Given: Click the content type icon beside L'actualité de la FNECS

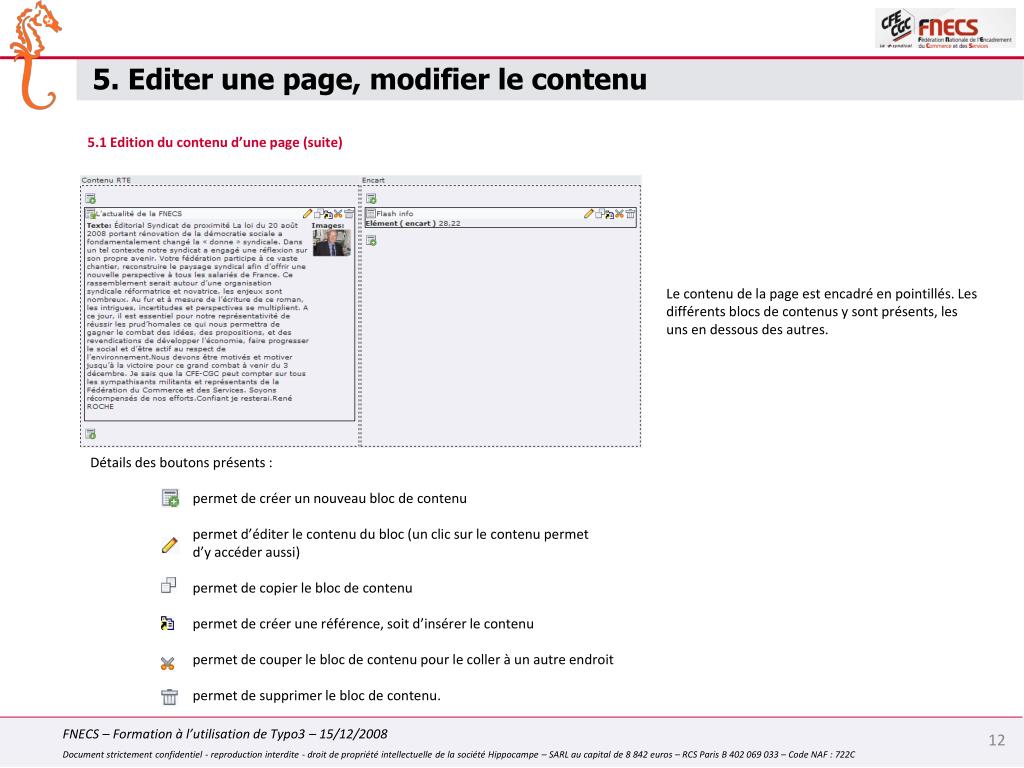Looking at the screenshot, I should (91, 214).
